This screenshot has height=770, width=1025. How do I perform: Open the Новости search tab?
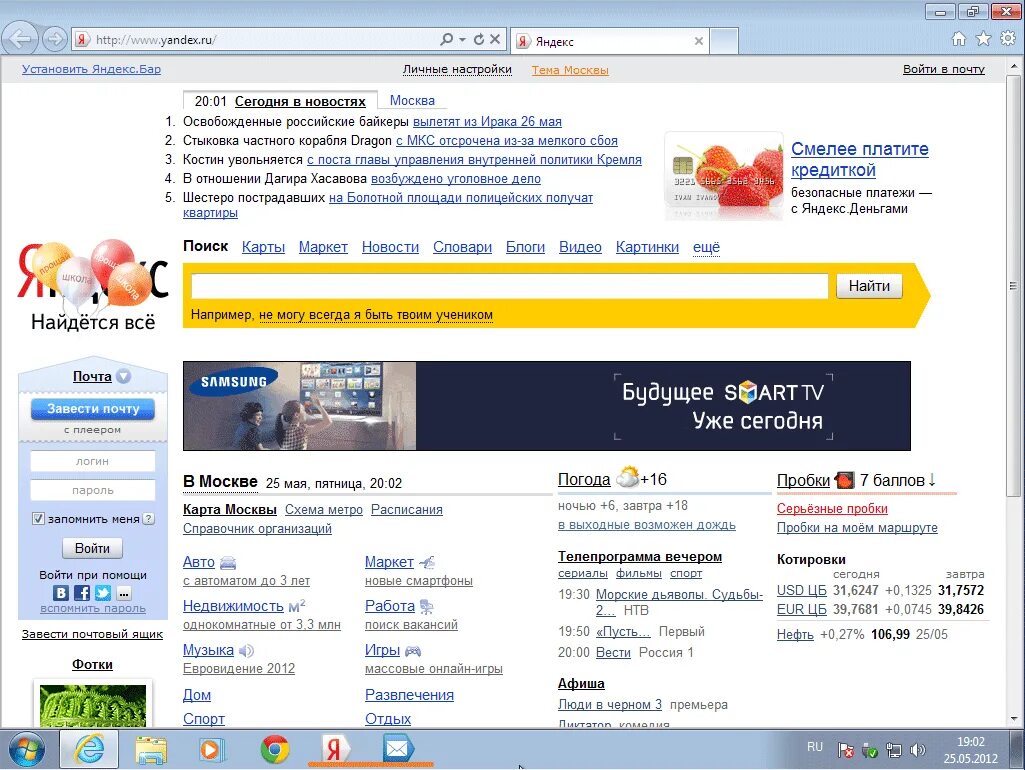click(390, 247)
